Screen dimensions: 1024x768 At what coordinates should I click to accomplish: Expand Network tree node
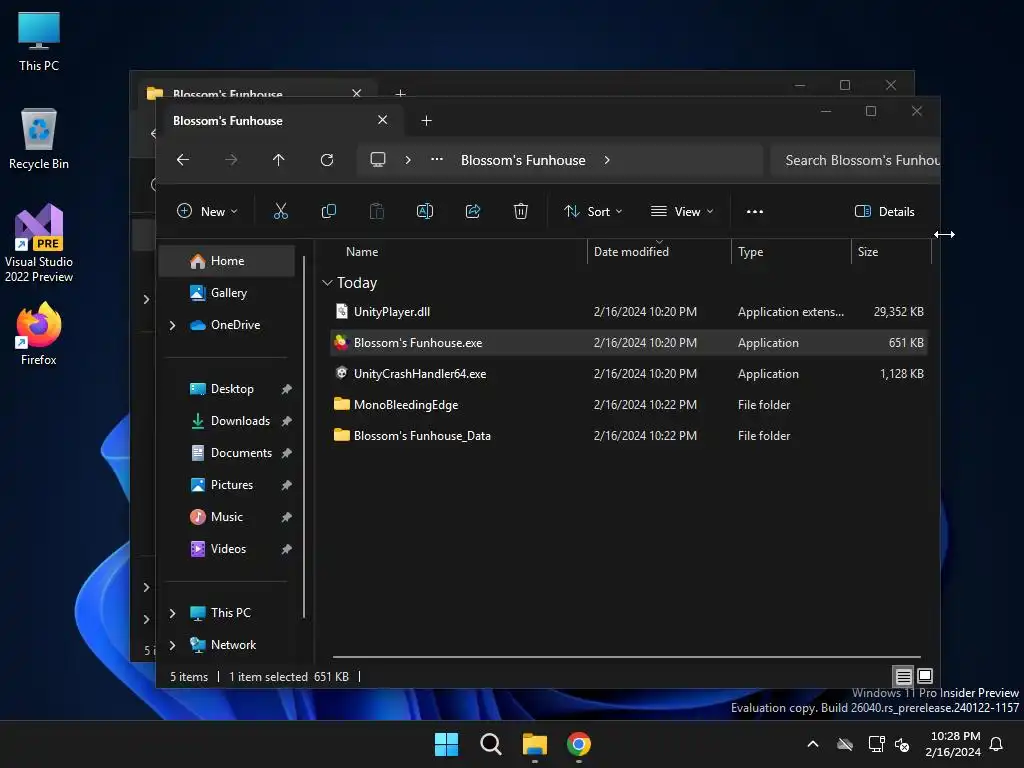click(x=172, y=645)
